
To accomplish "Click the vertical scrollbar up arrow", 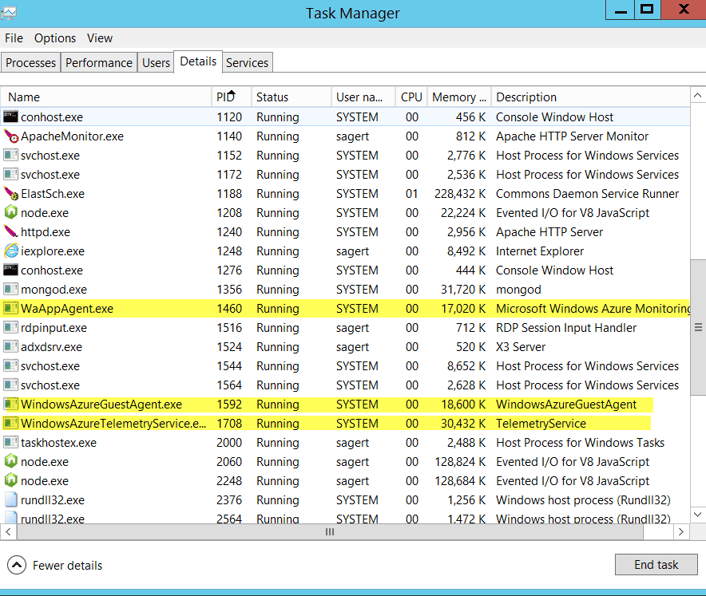I will click(697, 95).
